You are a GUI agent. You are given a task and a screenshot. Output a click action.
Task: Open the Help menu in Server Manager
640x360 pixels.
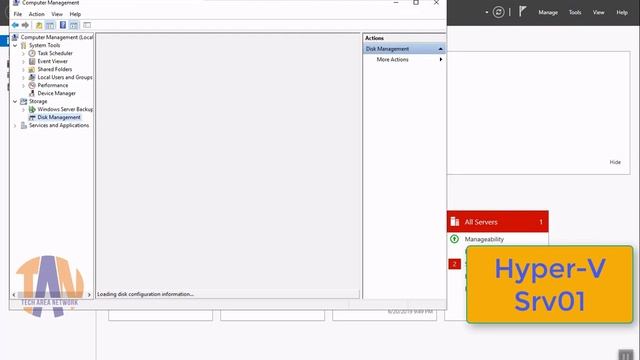click(622, 13)
